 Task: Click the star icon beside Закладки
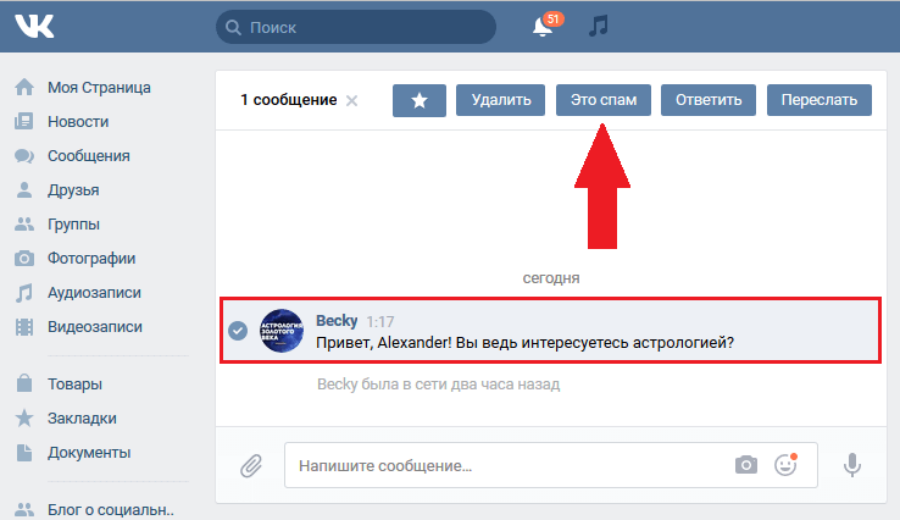click(24, 418)
